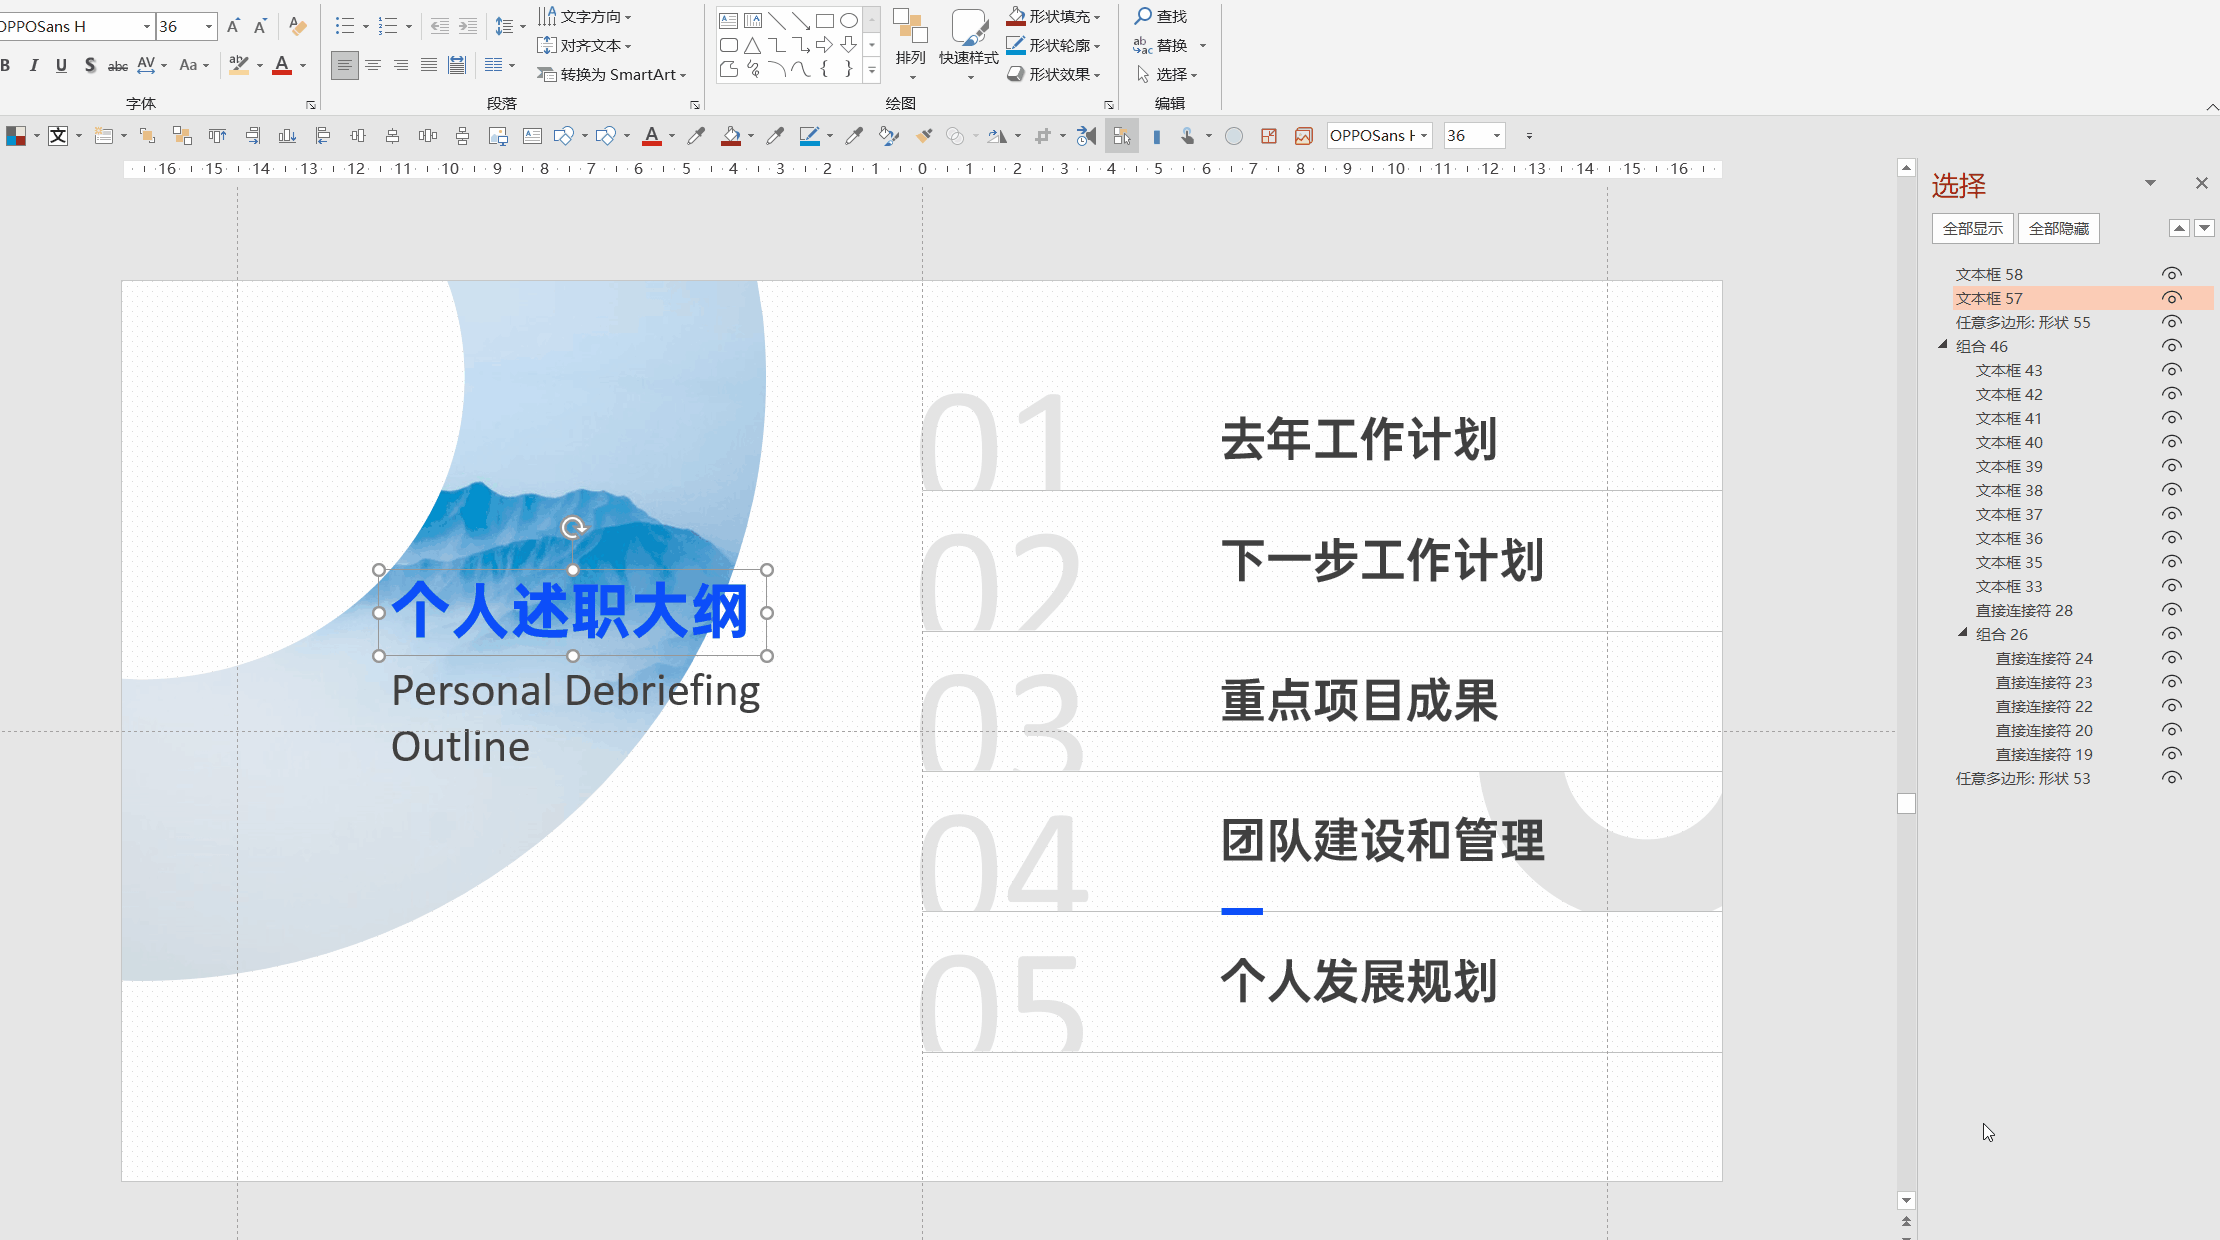The height and width of the screenshot is (1240, 2220).
Task: Click the 全部隐藏 button
Action: click(x=2058, y=228)
